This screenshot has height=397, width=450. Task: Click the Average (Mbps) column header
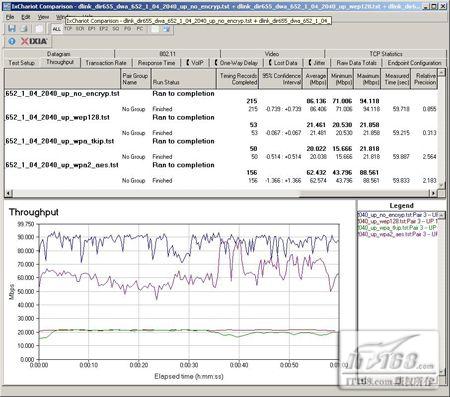315,79
